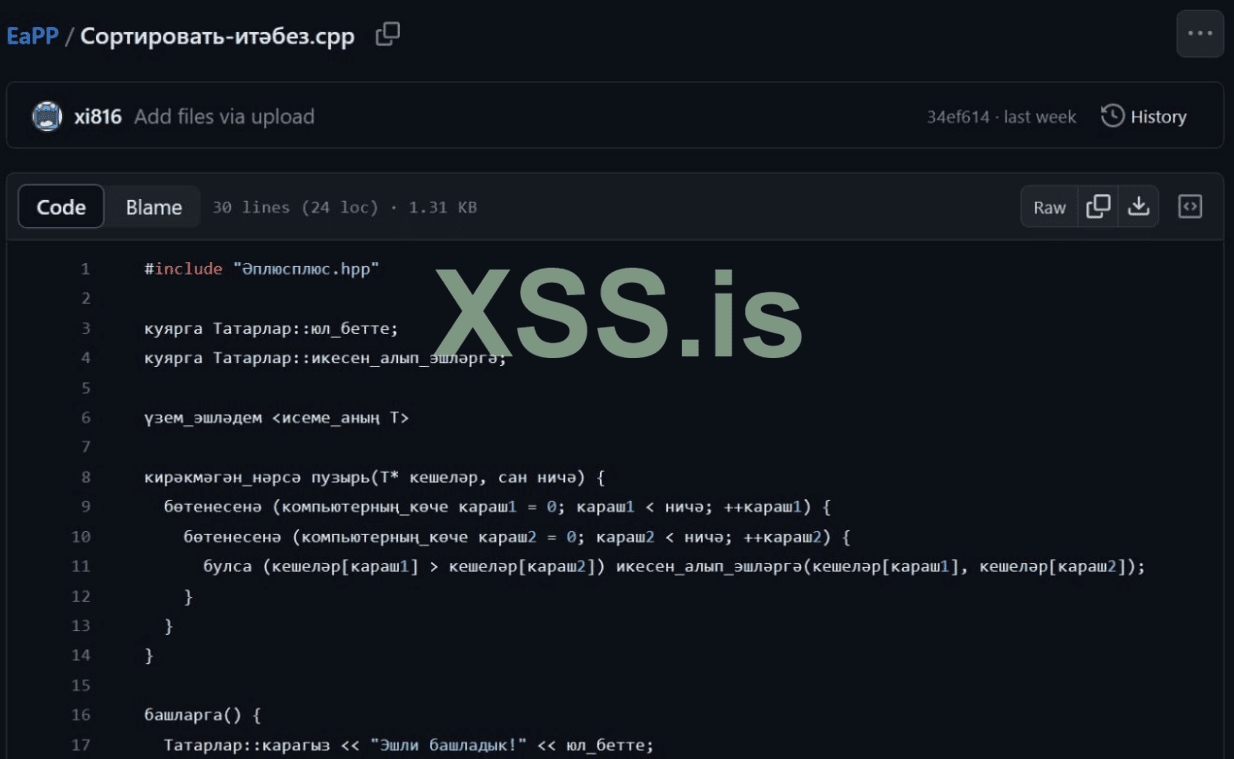Viewport: 1234px width, 759px height.
Task: Open the three-dot more options menu
Action: (x=1200, y=33)
